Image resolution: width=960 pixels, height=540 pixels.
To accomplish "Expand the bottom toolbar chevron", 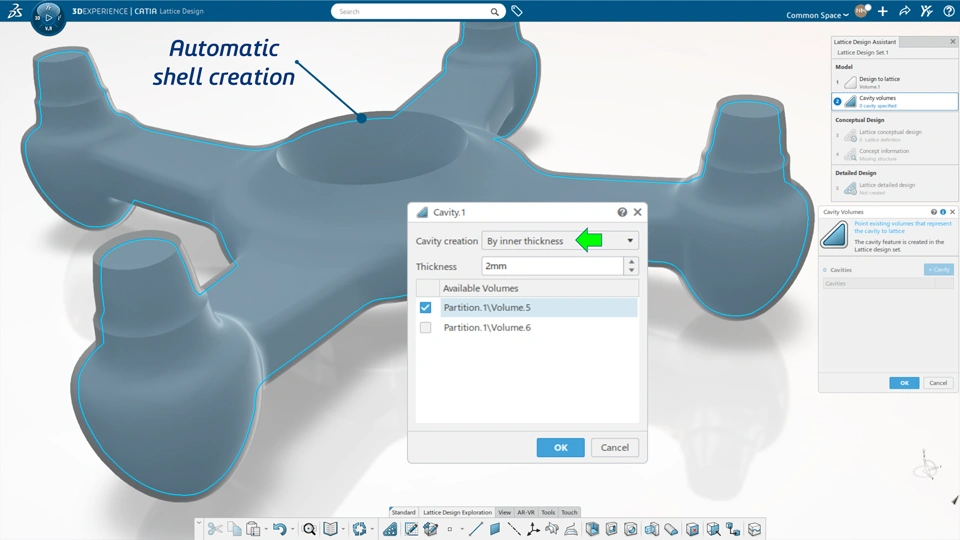I will pos(198,522).
